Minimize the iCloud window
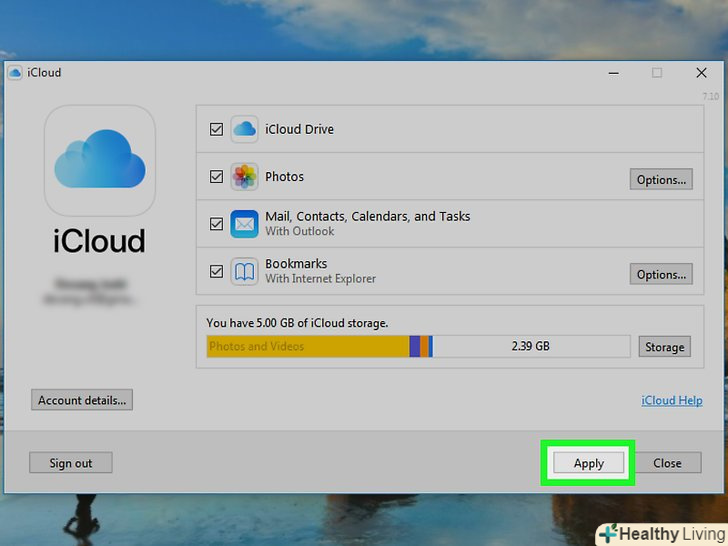The width and height of the screenshot is (728, 546). 614,73
